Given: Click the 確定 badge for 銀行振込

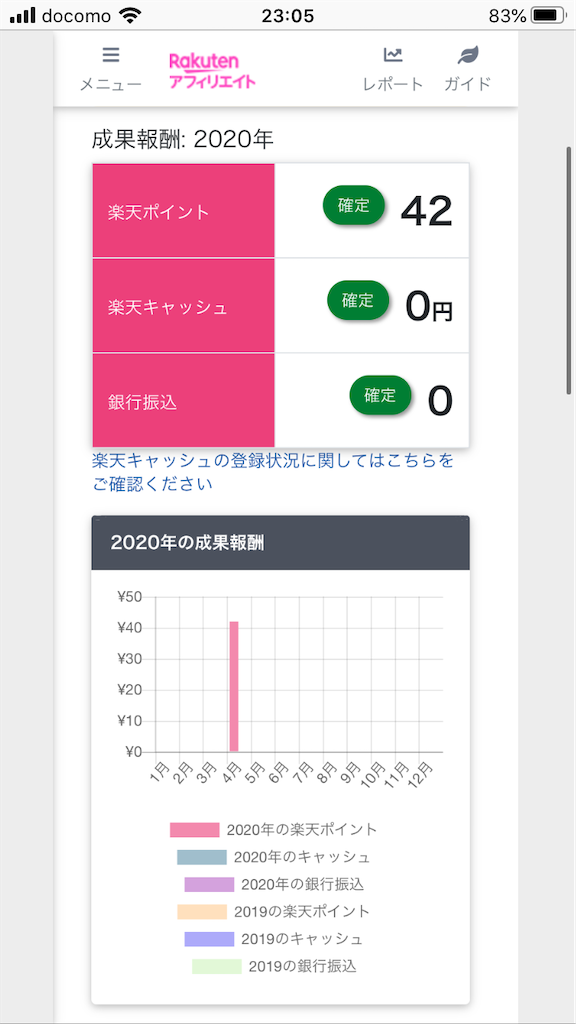Looking at the screenshot, I should [381, 395].
